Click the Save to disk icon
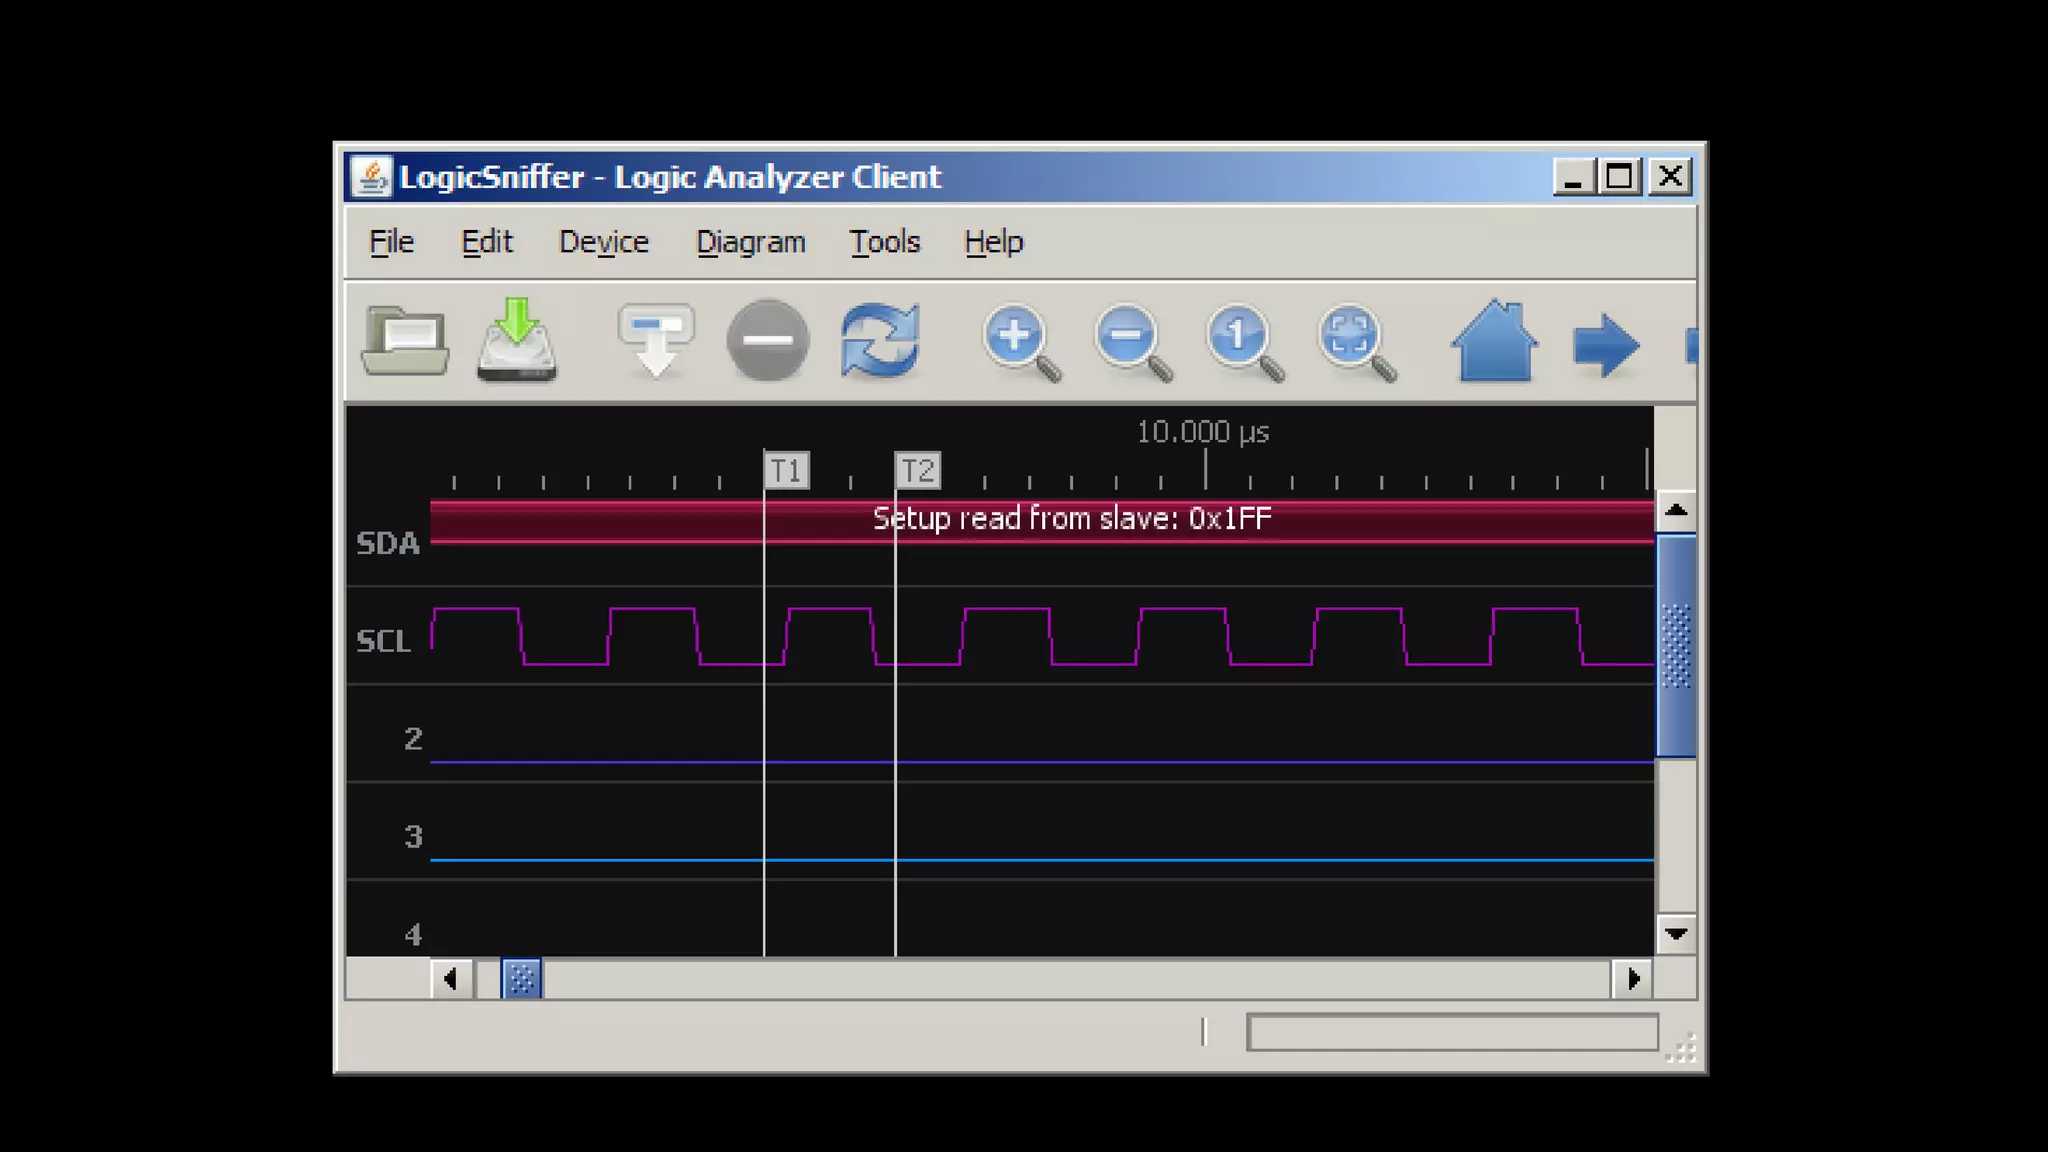2048x1152 pixels. click(517, 342)
